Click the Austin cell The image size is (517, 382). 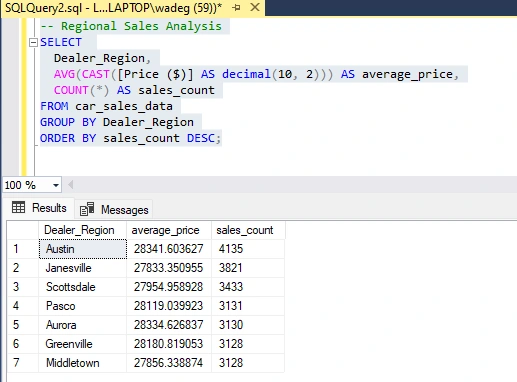[83, 249]
